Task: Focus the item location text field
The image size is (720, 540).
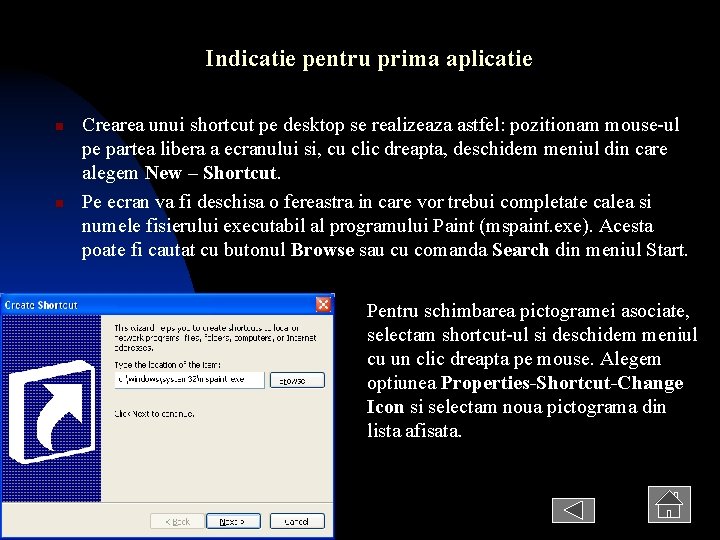Action: pyautogui.click(x=189, y=380)
